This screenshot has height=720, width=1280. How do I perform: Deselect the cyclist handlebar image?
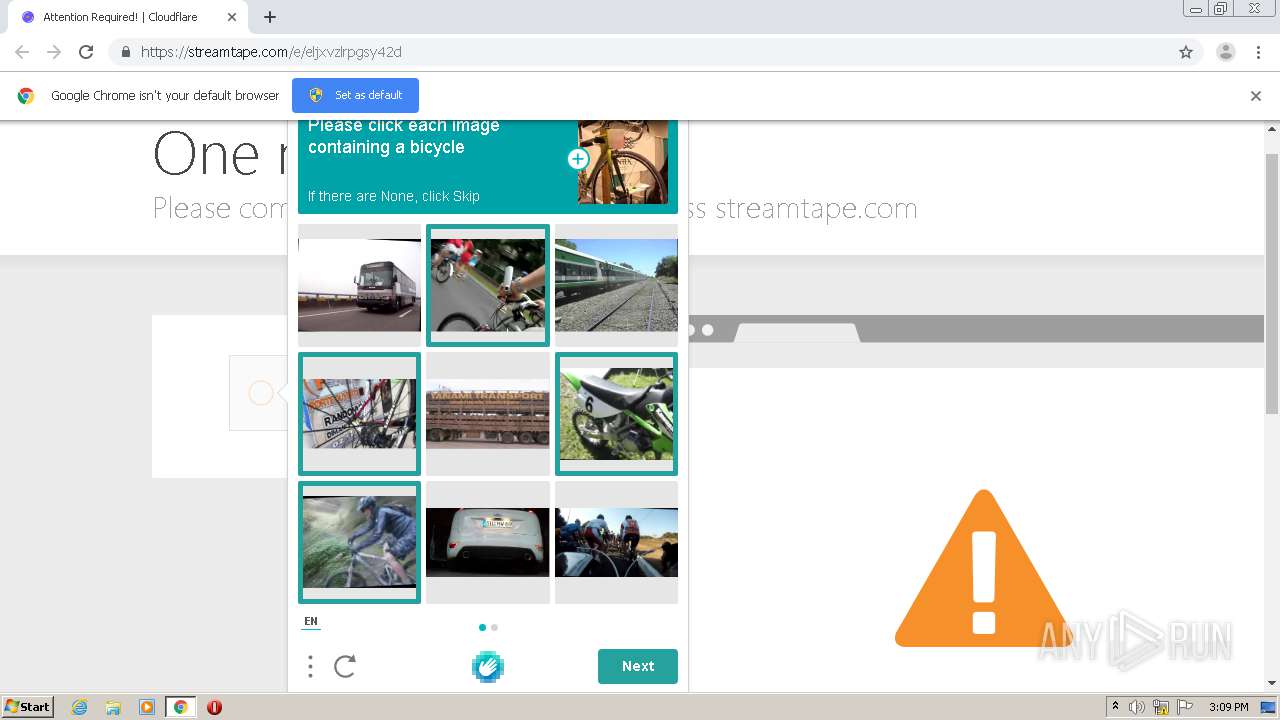(x=488, y=285)
